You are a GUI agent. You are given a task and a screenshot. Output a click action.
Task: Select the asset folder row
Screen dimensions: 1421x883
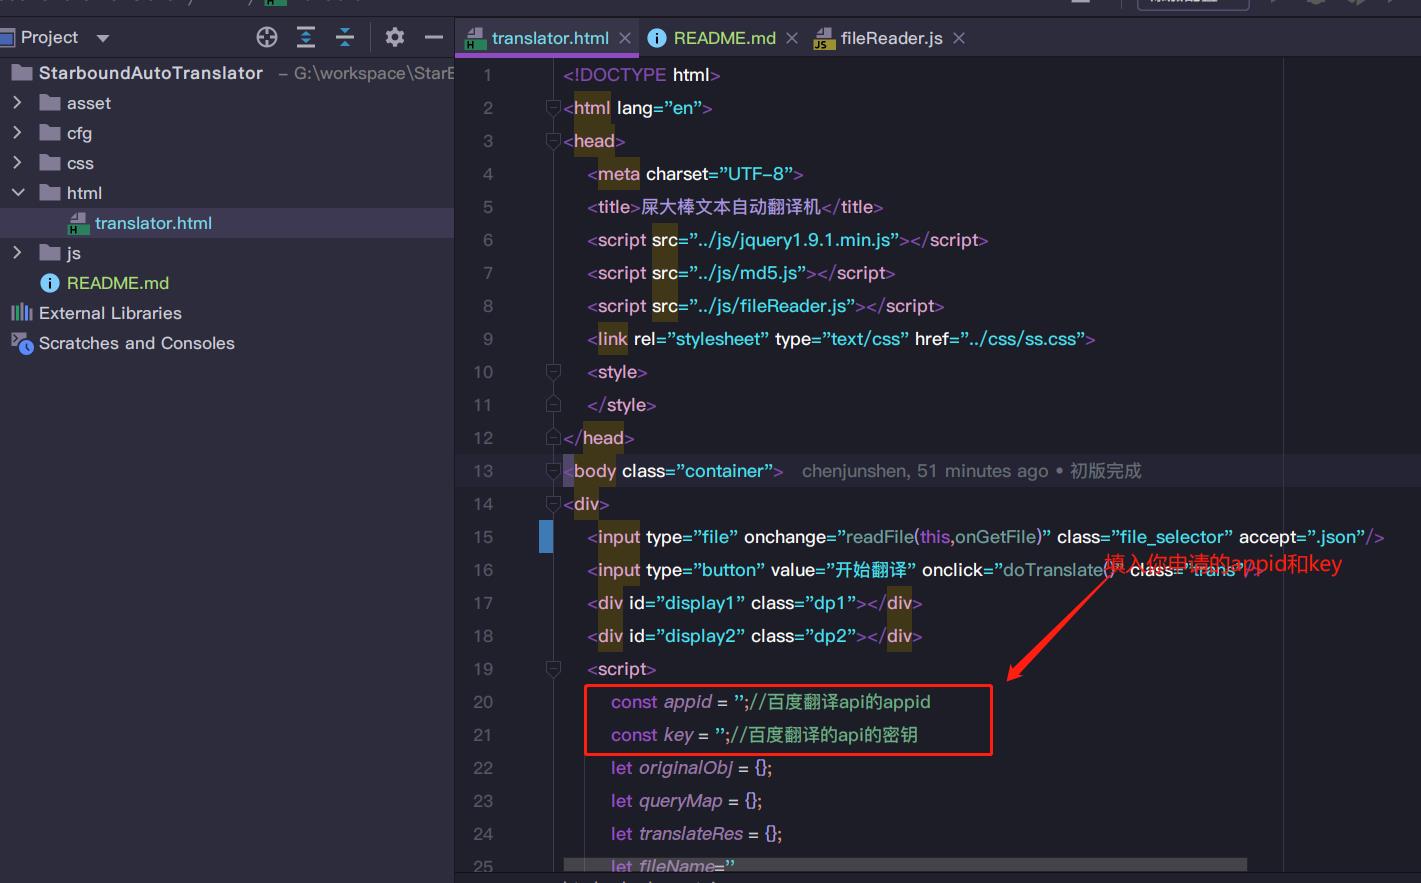pyautogui.click(x=227, y=103)
